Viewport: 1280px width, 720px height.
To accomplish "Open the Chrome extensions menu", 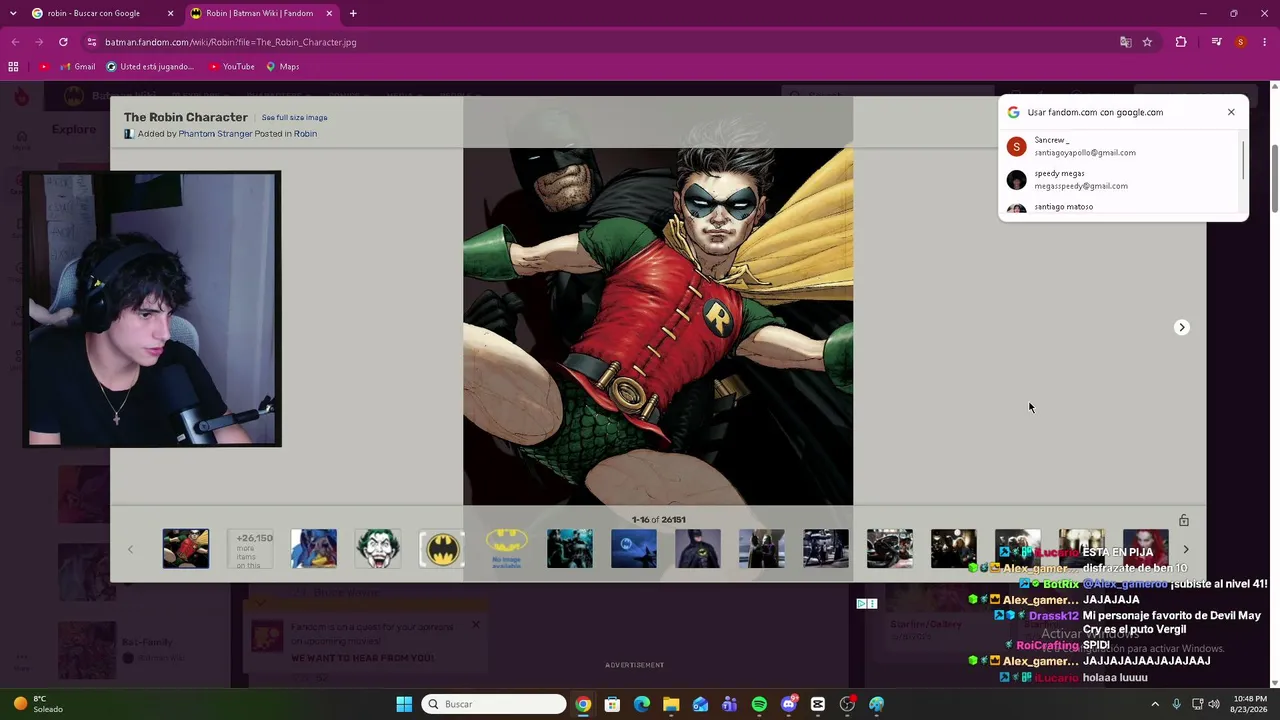I will [x=1181, y=42].
